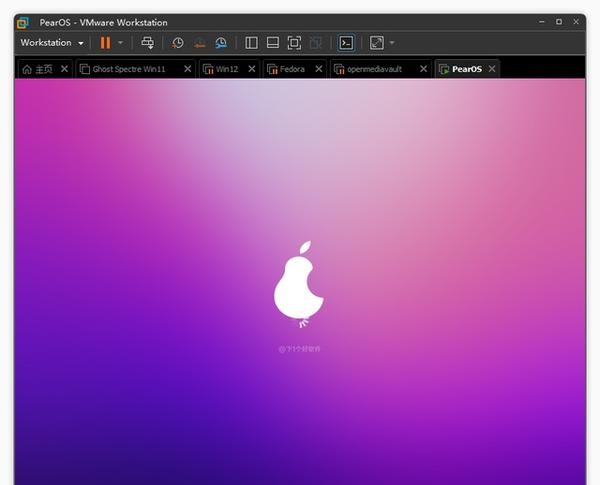Toggle Unity mode
The height and width of the screenshot is (485, 600).
(316, 43)
